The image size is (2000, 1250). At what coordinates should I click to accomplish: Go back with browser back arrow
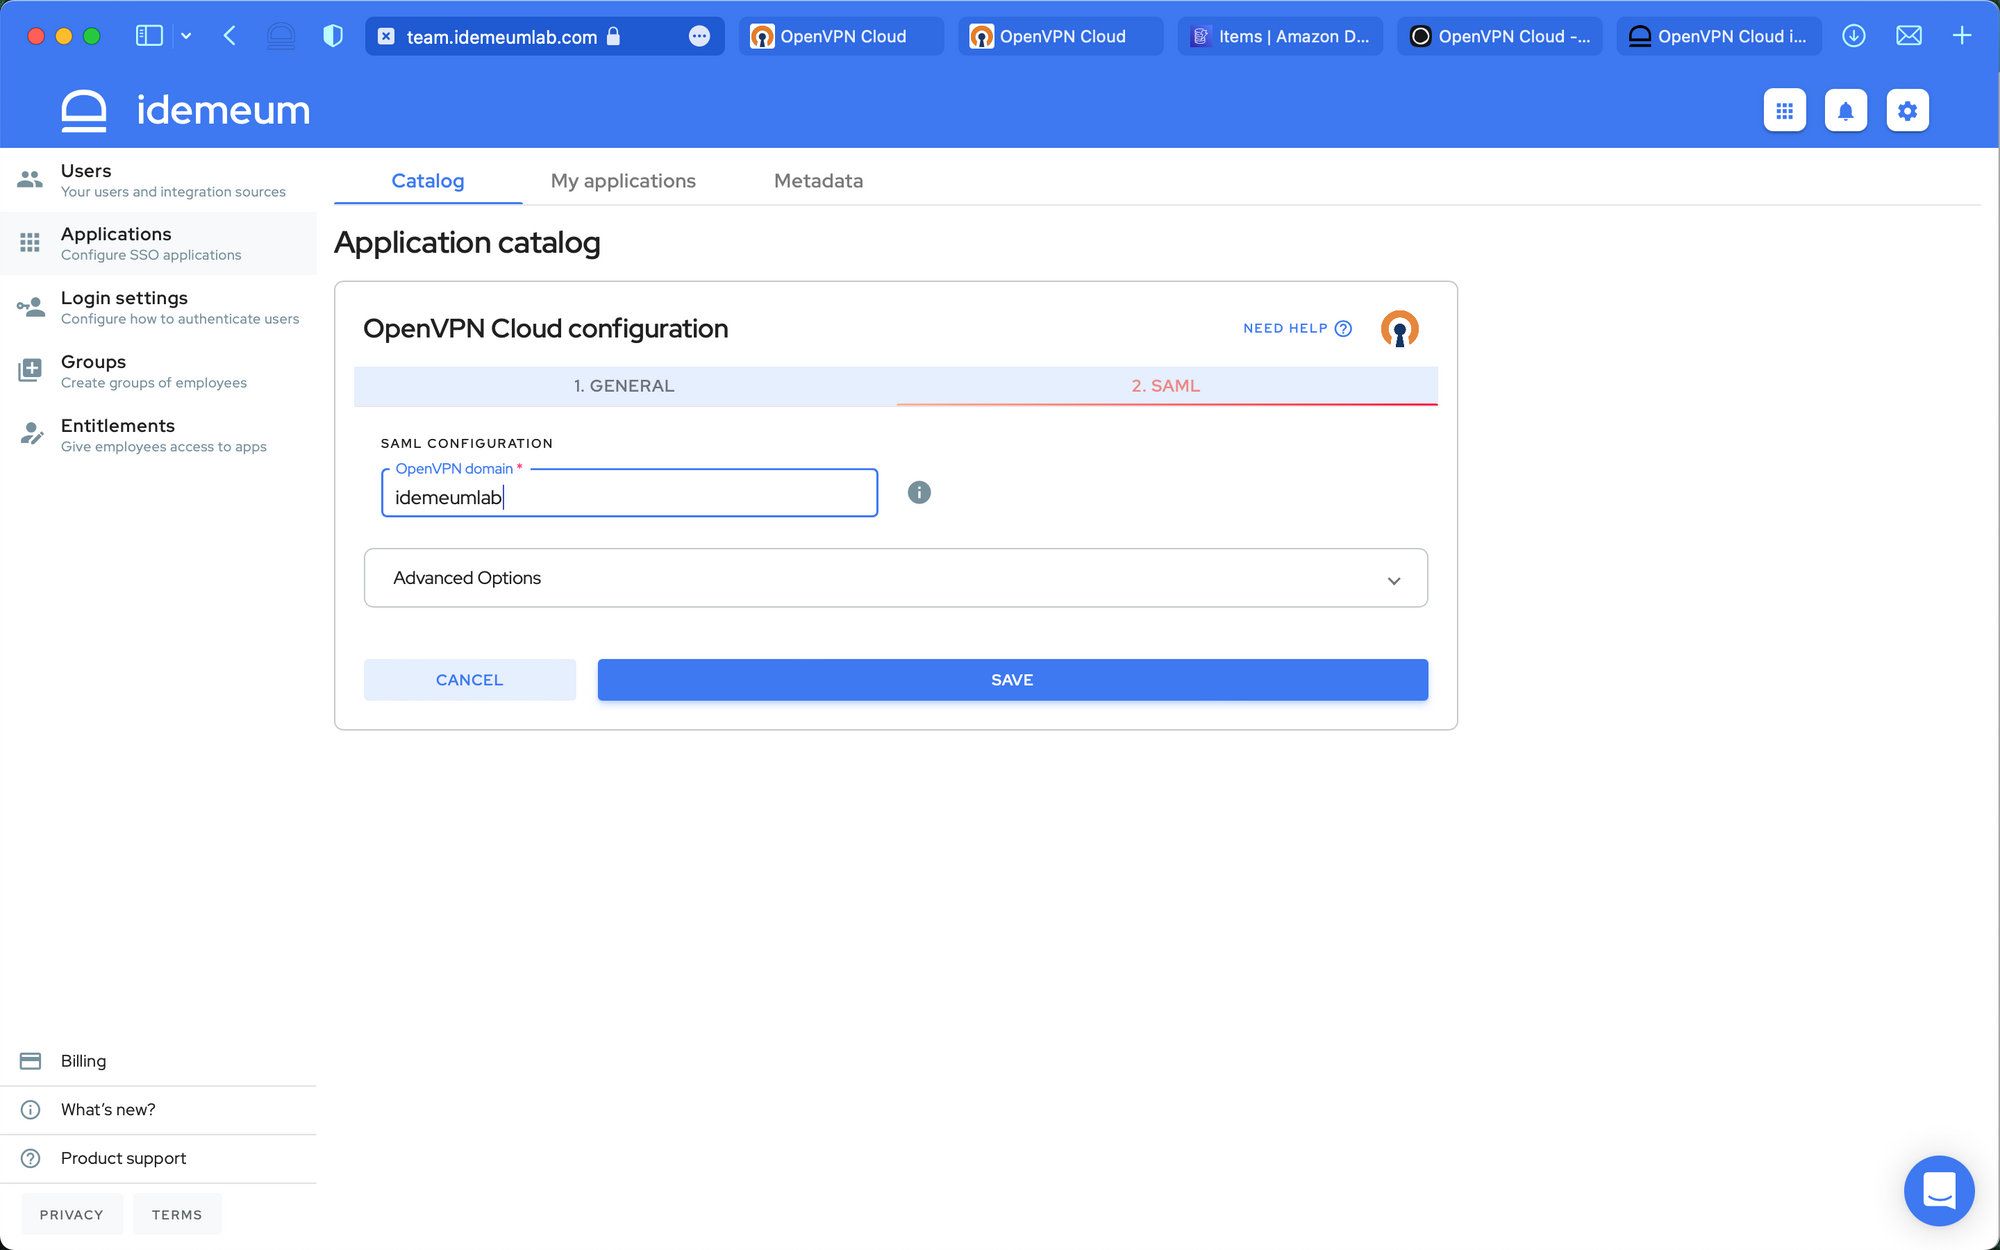tap(230, 36)
